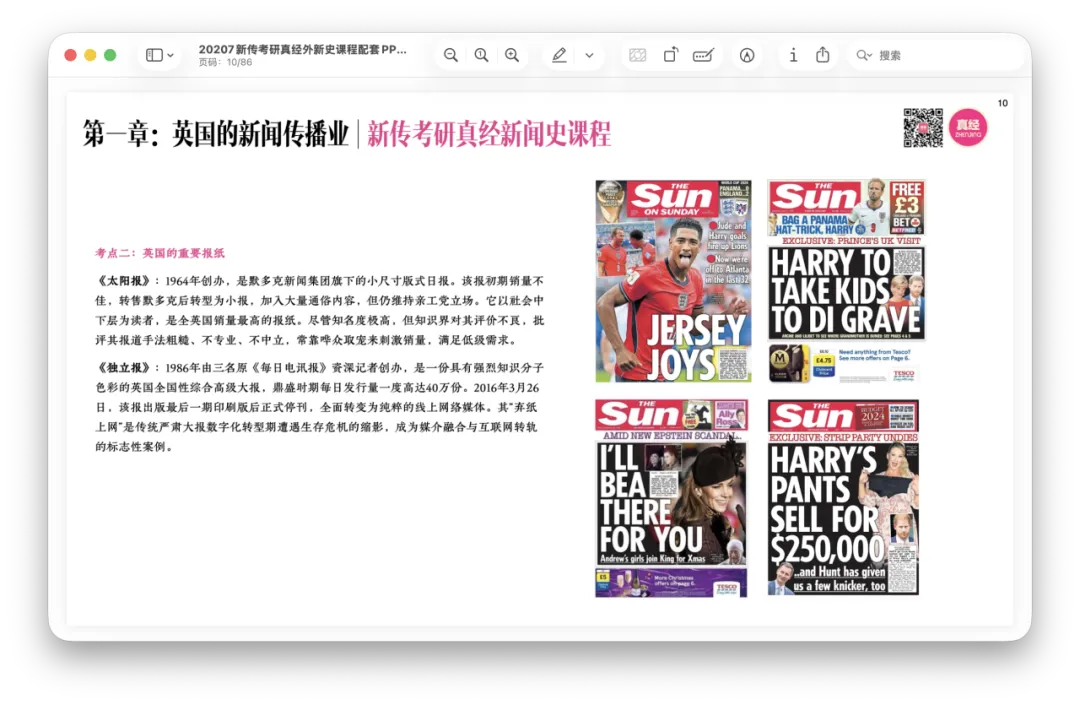Screen dimensions: 1080x705
Task: Zoom out with the minus magnifier
Action: click(x=450, y=55)
